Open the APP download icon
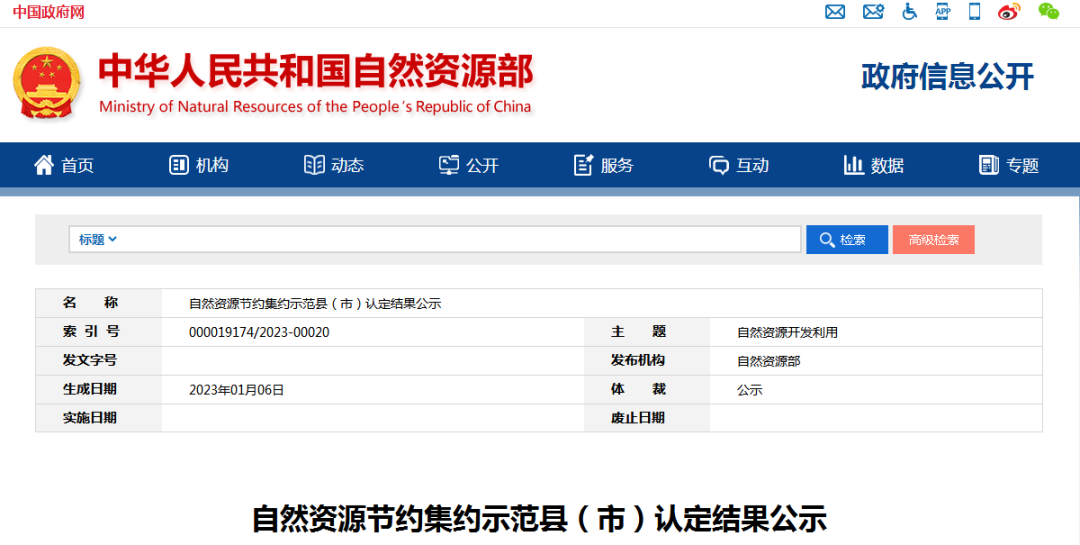 (942, 12)
